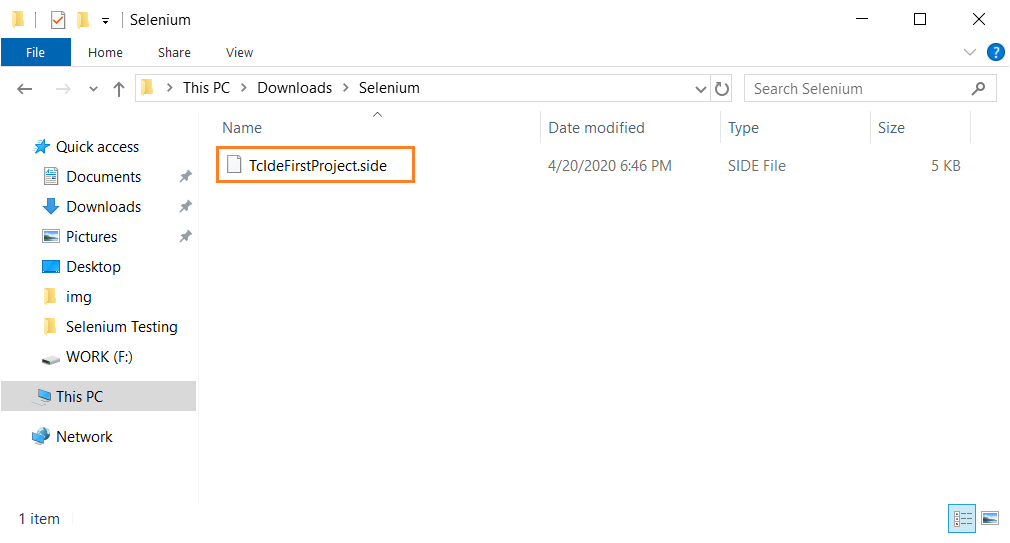Open the View ribbon tab

pos(239,52)
